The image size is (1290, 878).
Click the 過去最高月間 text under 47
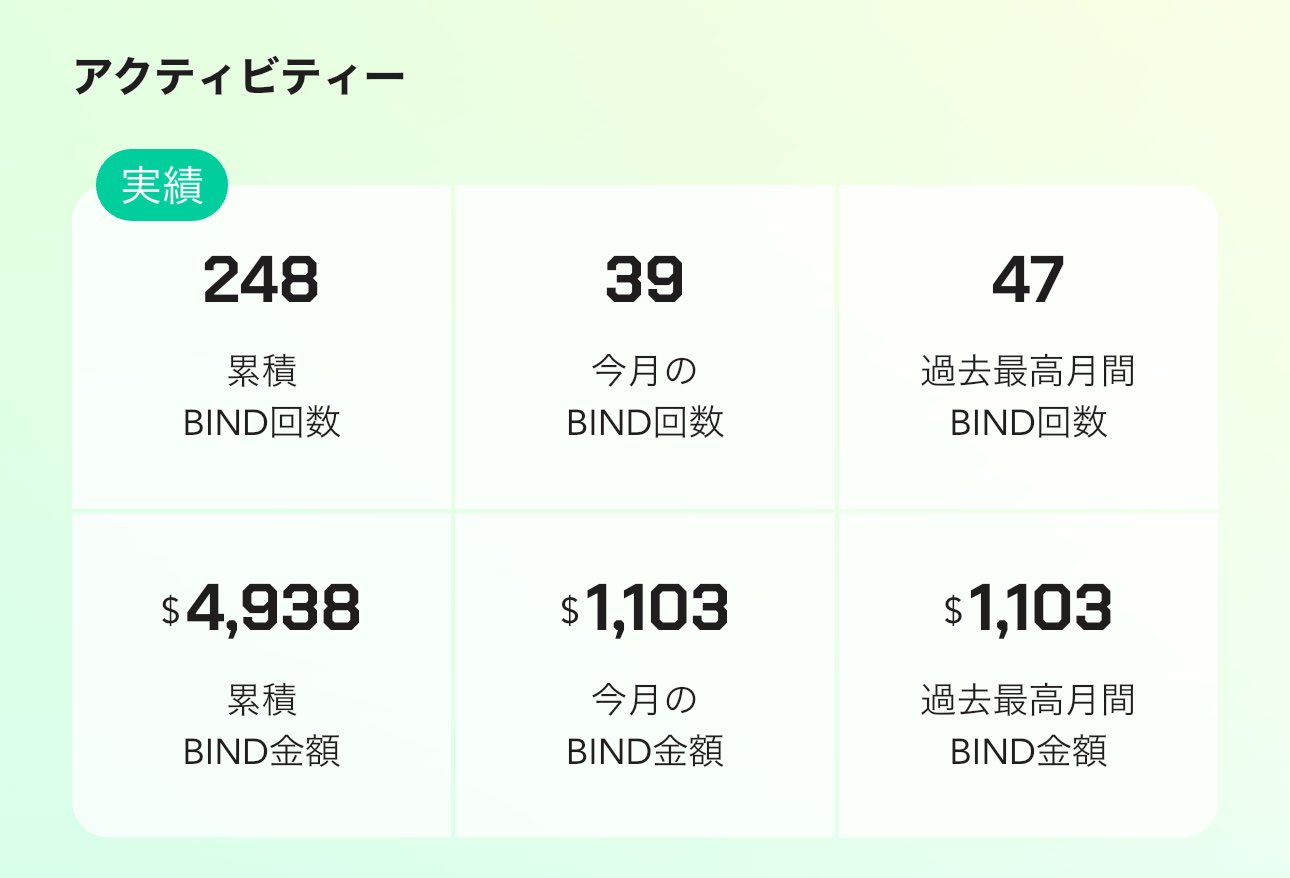click(x=1028, y=372)
